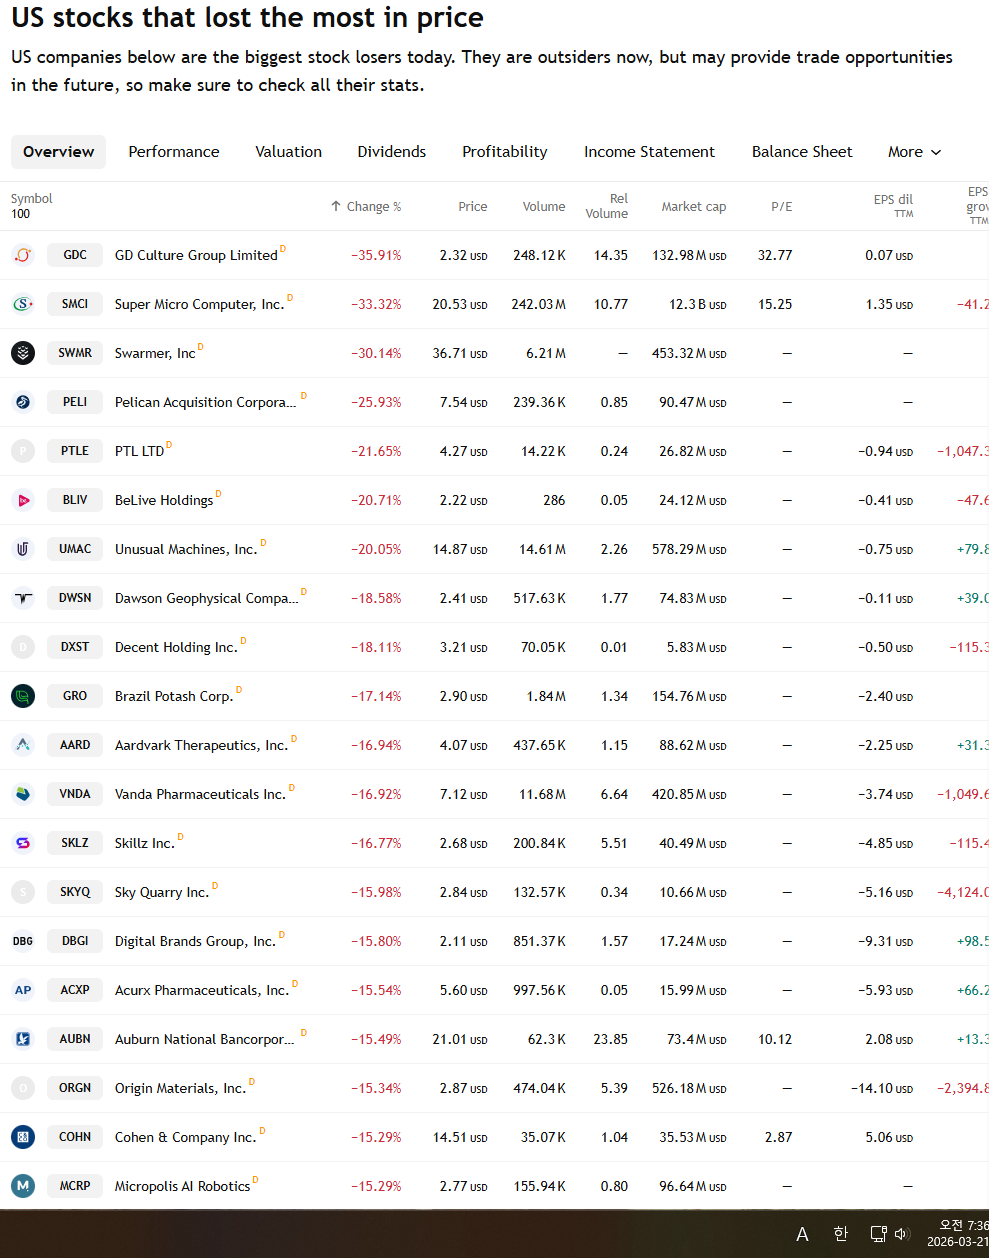Image resolution: width=989 pixels, height=1258 pixels.
Task: Click the Unusual Machines logo icon
Action: pos(23,549)
